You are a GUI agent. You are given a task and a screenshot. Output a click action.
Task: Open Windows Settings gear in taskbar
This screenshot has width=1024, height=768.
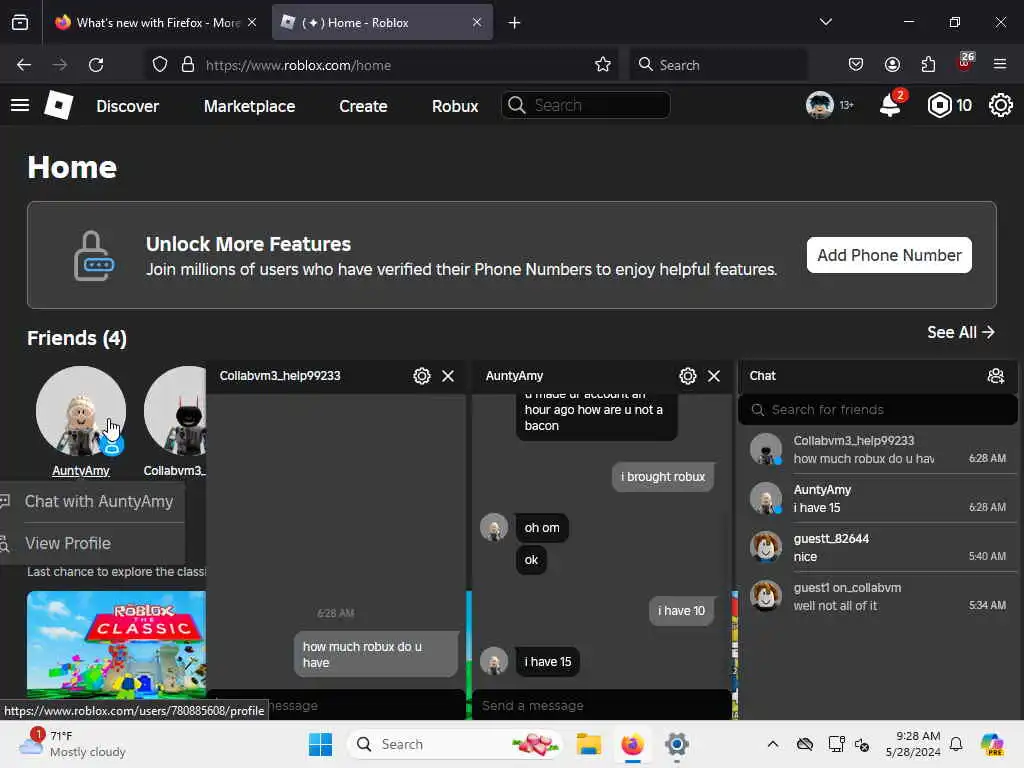pyautogui.click(x=677, y=744)
